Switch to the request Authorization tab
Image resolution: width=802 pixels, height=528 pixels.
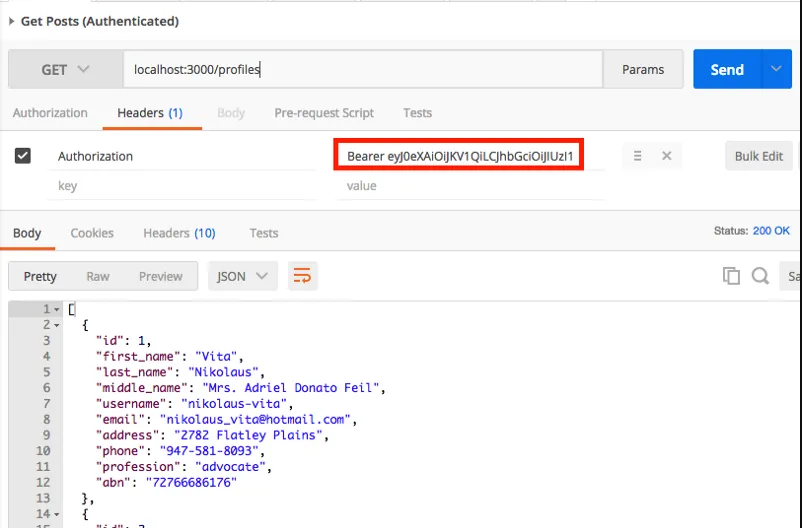pyautogui.click(x=50, y=113)
